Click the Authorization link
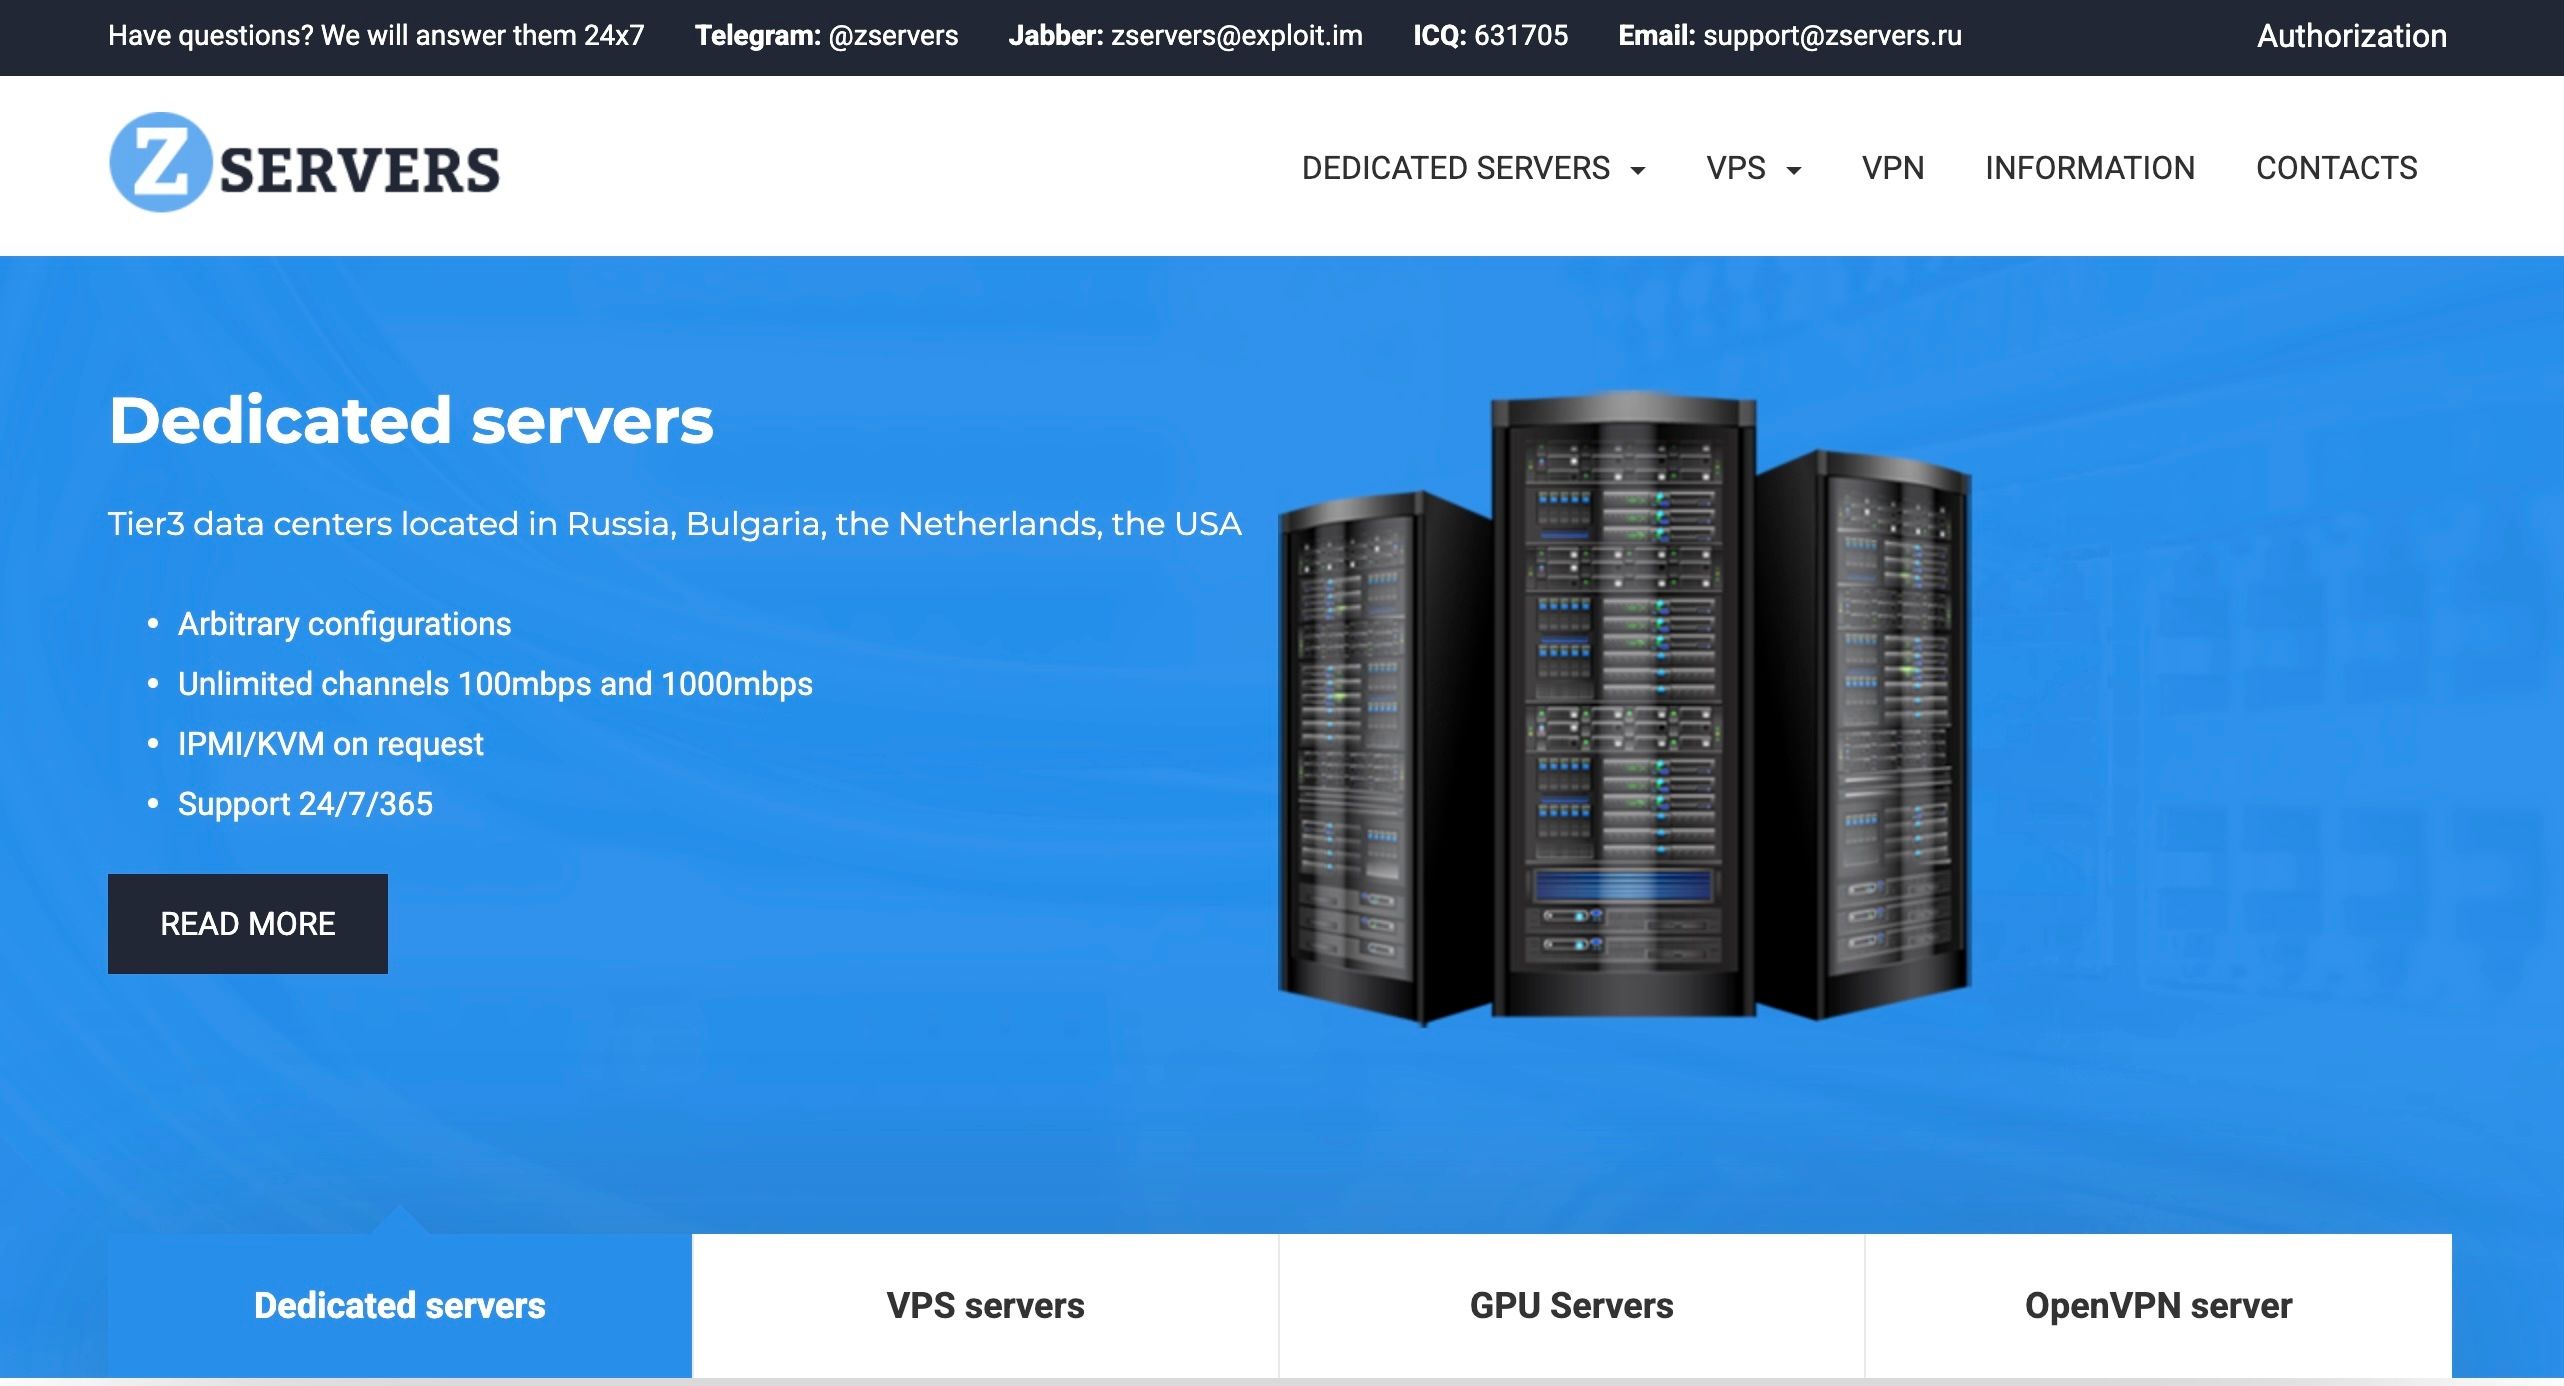This screenshot has width=2564, height=1386. [2351, 36]
